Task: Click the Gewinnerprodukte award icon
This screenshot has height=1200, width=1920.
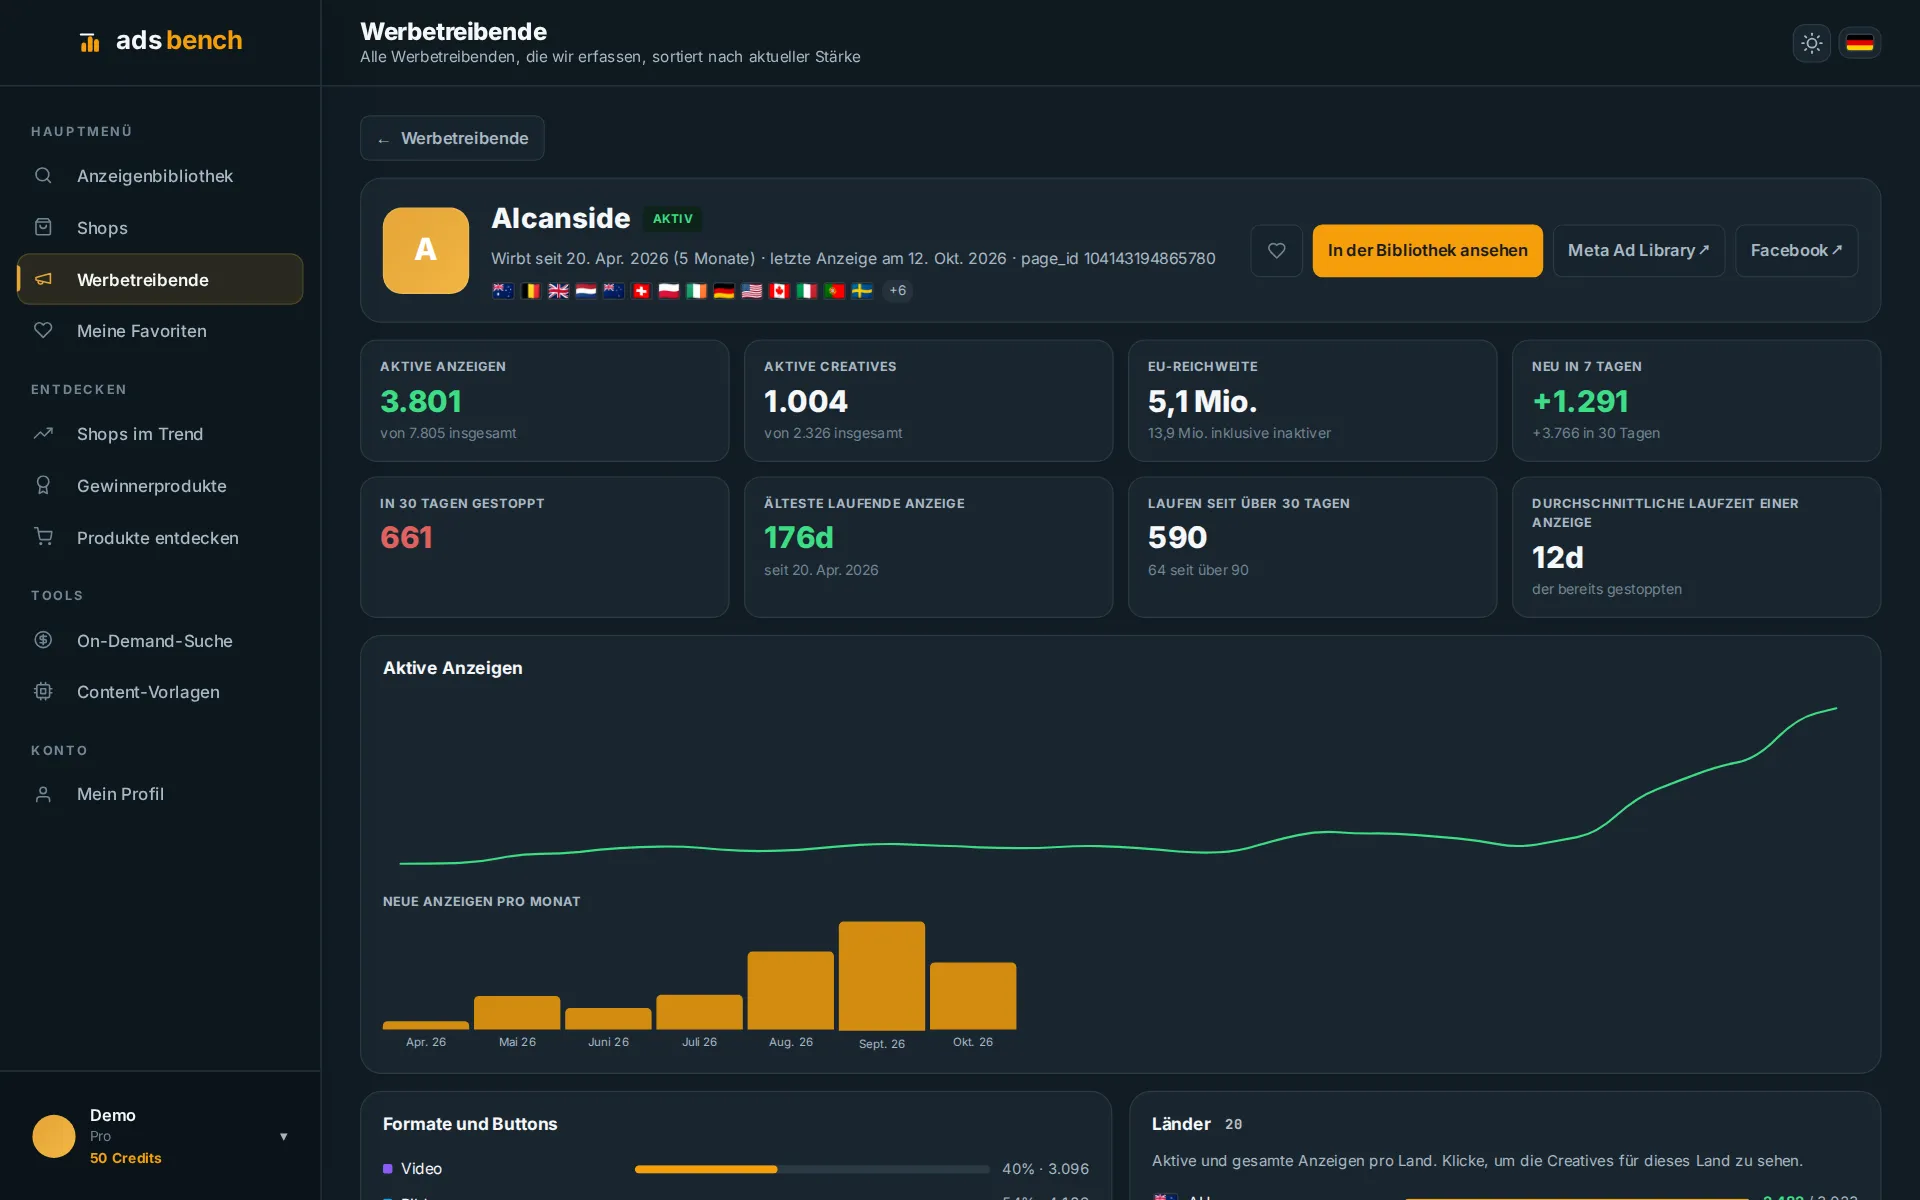Action: (43, 486)
